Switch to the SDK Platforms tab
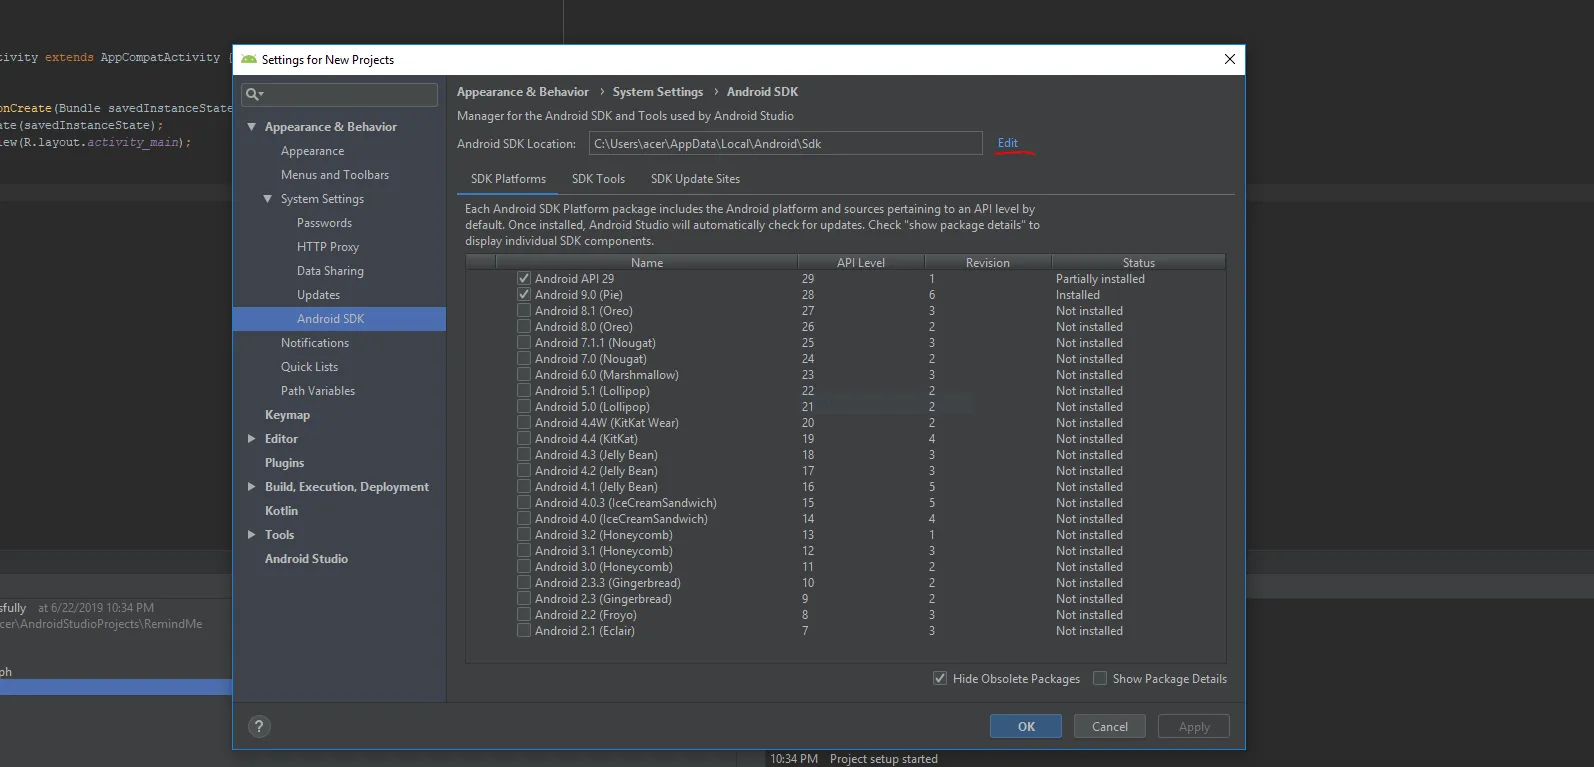Screen dimensions: 1594x767 coord(508,179)
